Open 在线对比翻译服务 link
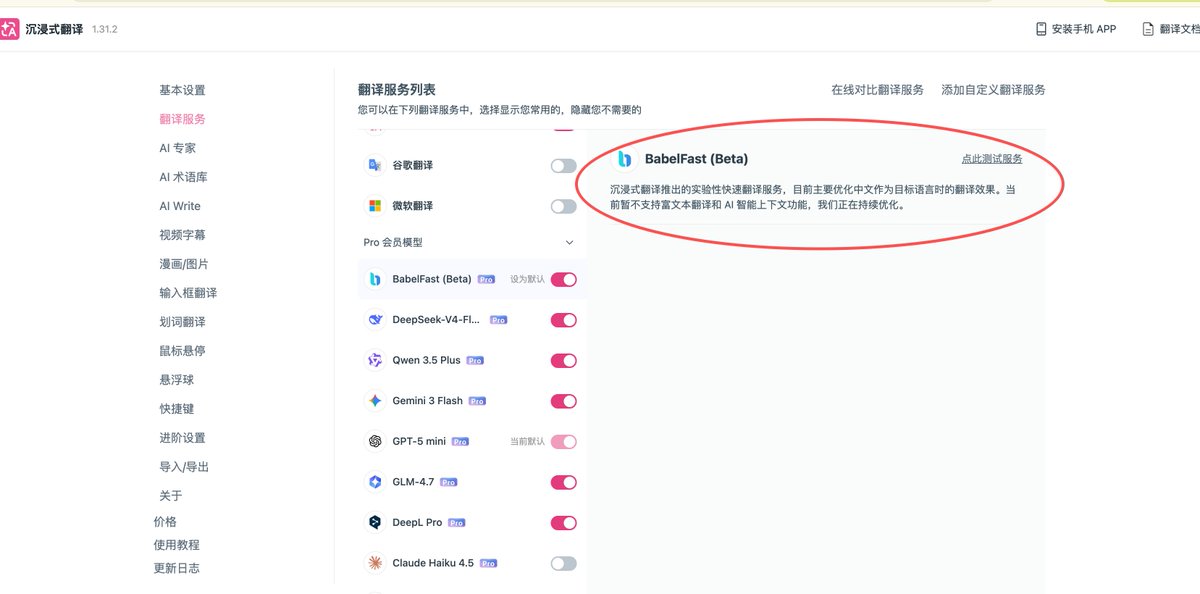This screenshot has height=594, width=1200. (x=878, y=90)
